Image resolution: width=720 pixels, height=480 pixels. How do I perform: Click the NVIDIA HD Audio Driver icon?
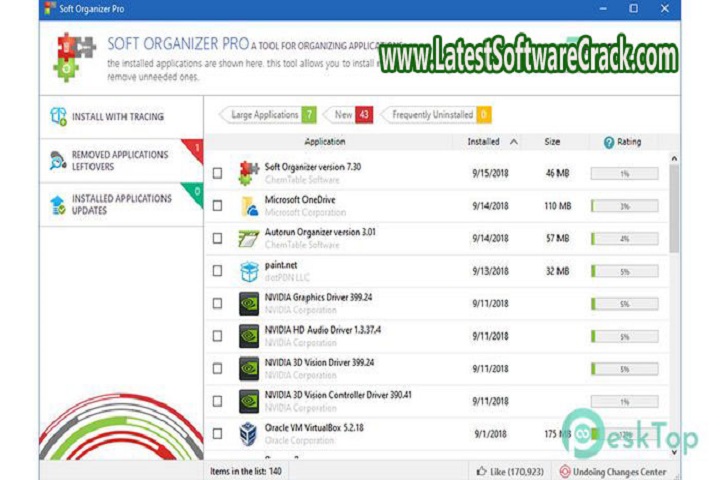[249, 336]
